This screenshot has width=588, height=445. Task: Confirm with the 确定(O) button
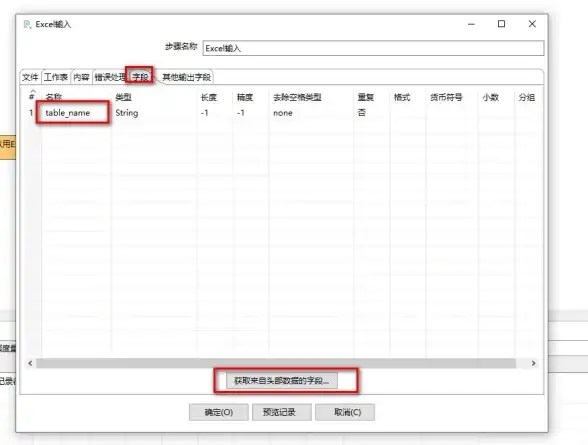[219, 412]
